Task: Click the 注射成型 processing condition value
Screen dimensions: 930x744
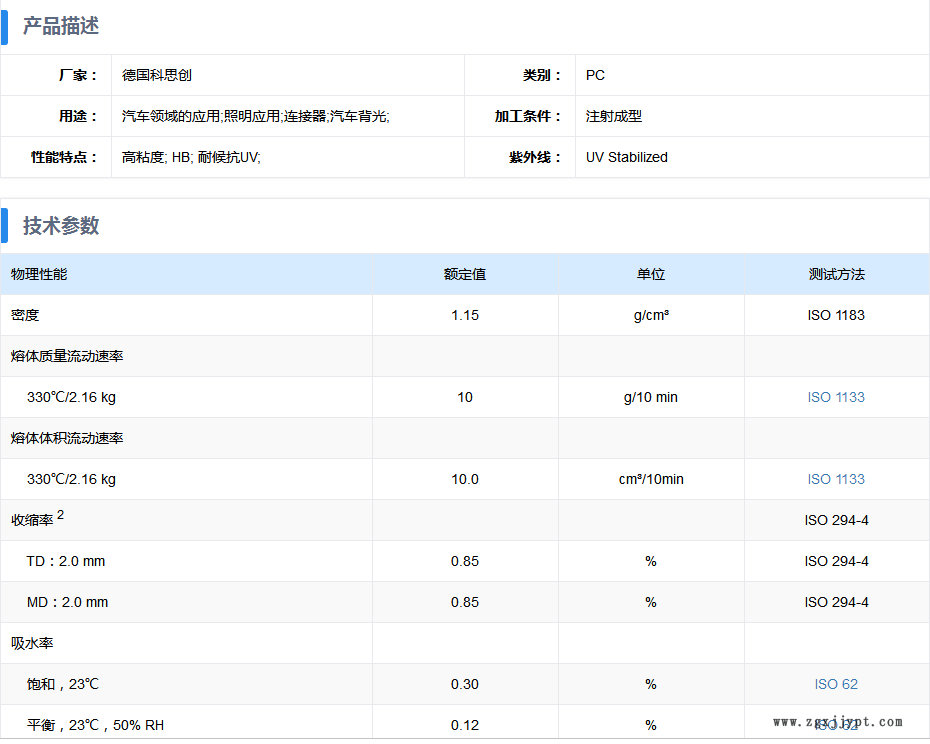Action: [614, 116]
